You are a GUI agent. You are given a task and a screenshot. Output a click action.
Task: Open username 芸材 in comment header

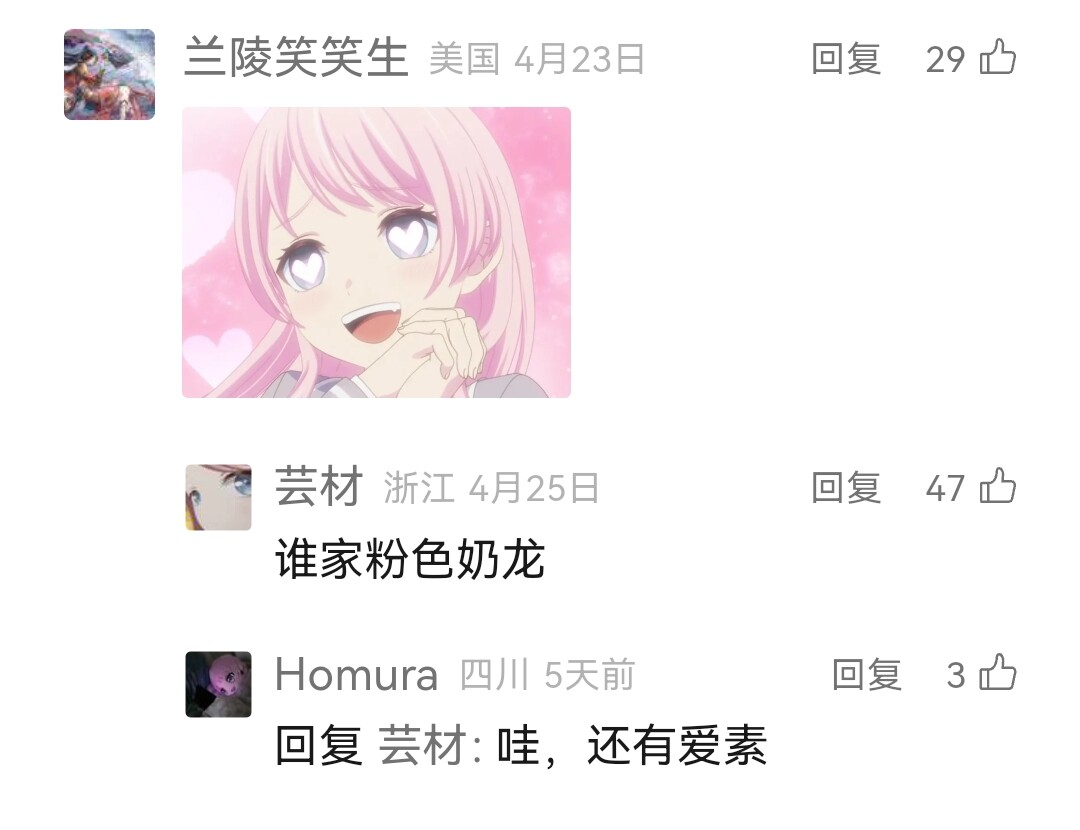[x=319, y=486]
